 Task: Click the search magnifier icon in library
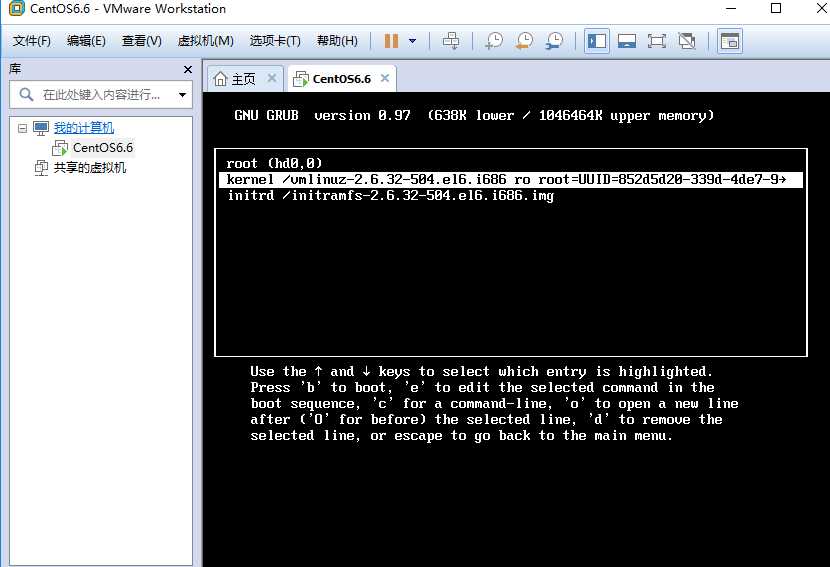(x=26, y=95)
